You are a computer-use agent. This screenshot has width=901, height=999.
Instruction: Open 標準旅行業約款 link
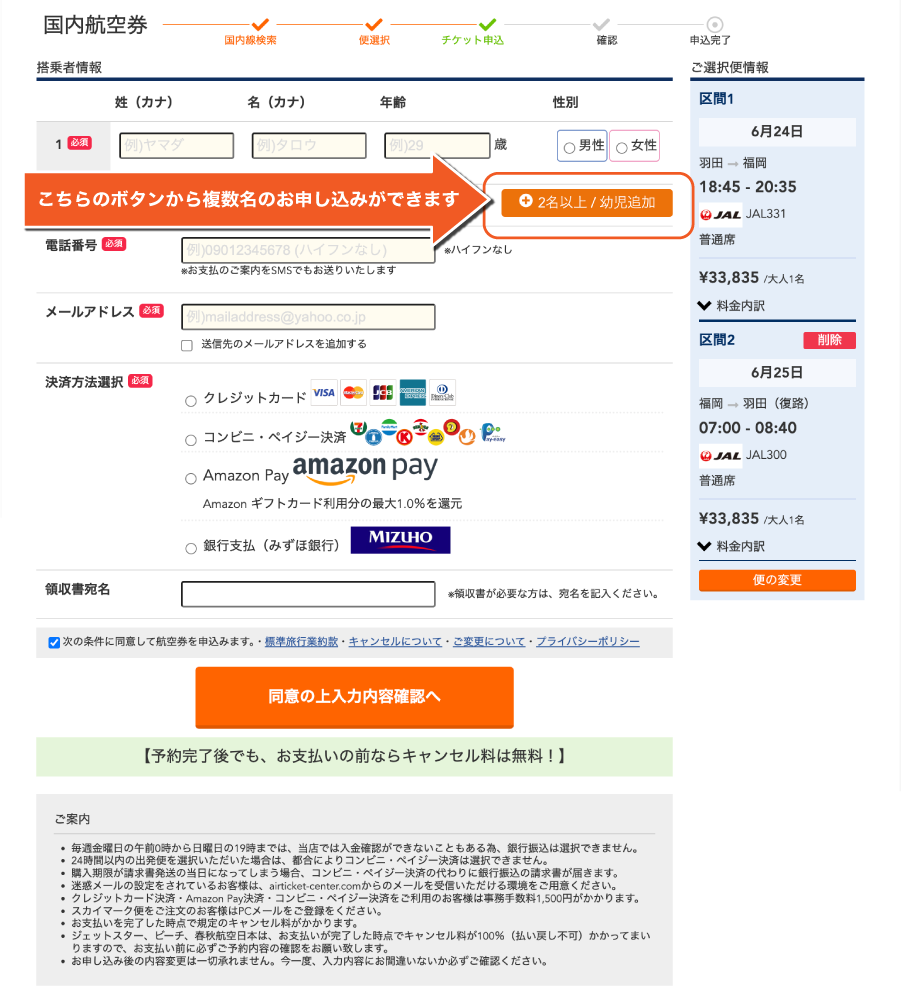point(301,642)
